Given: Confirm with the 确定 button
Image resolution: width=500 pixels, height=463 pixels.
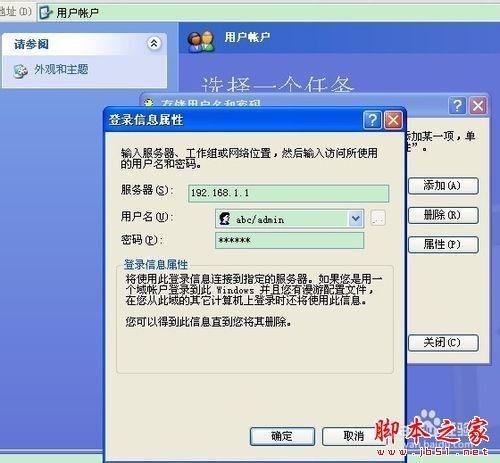Looking at the screenshot, I should click(282, 436).
